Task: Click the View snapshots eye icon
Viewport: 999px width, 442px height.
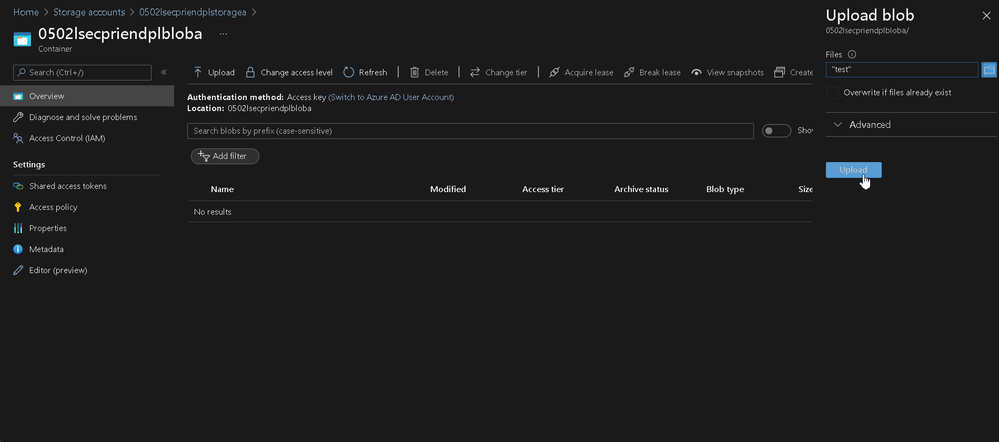Action: (696, 73)
